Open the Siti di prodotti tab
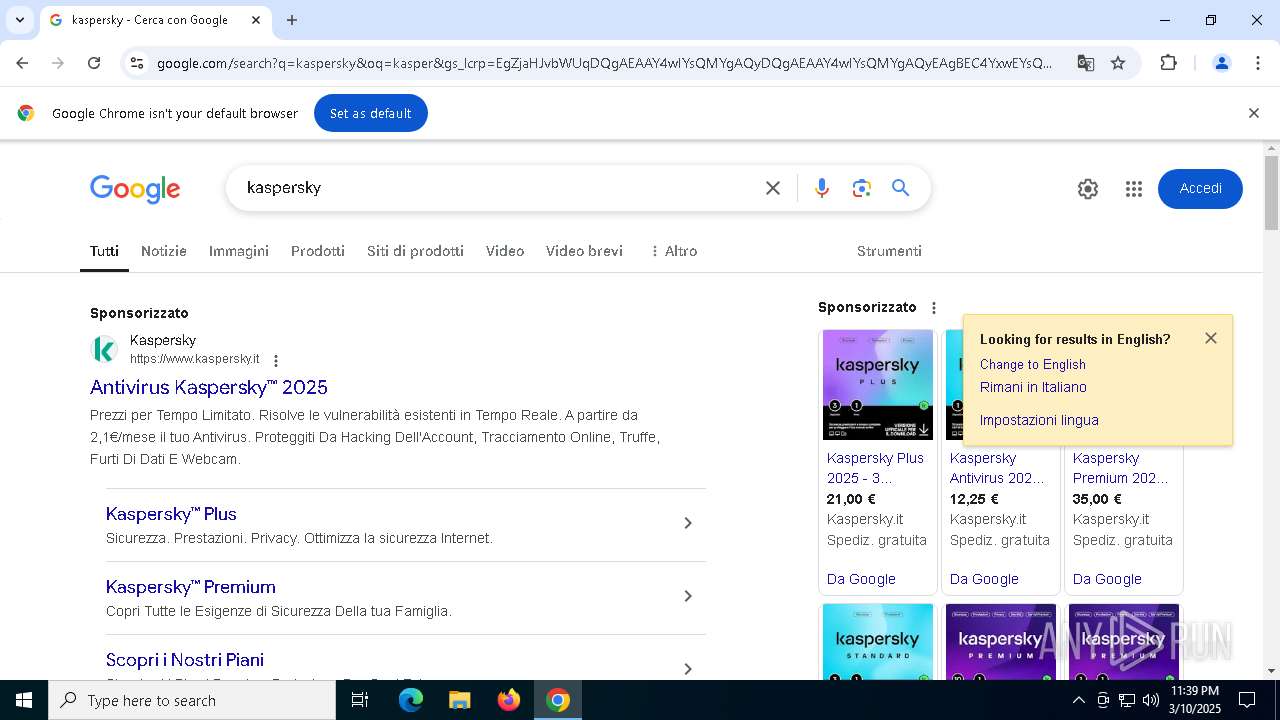This screenshot has height=720, width=1280. point(415,251)
